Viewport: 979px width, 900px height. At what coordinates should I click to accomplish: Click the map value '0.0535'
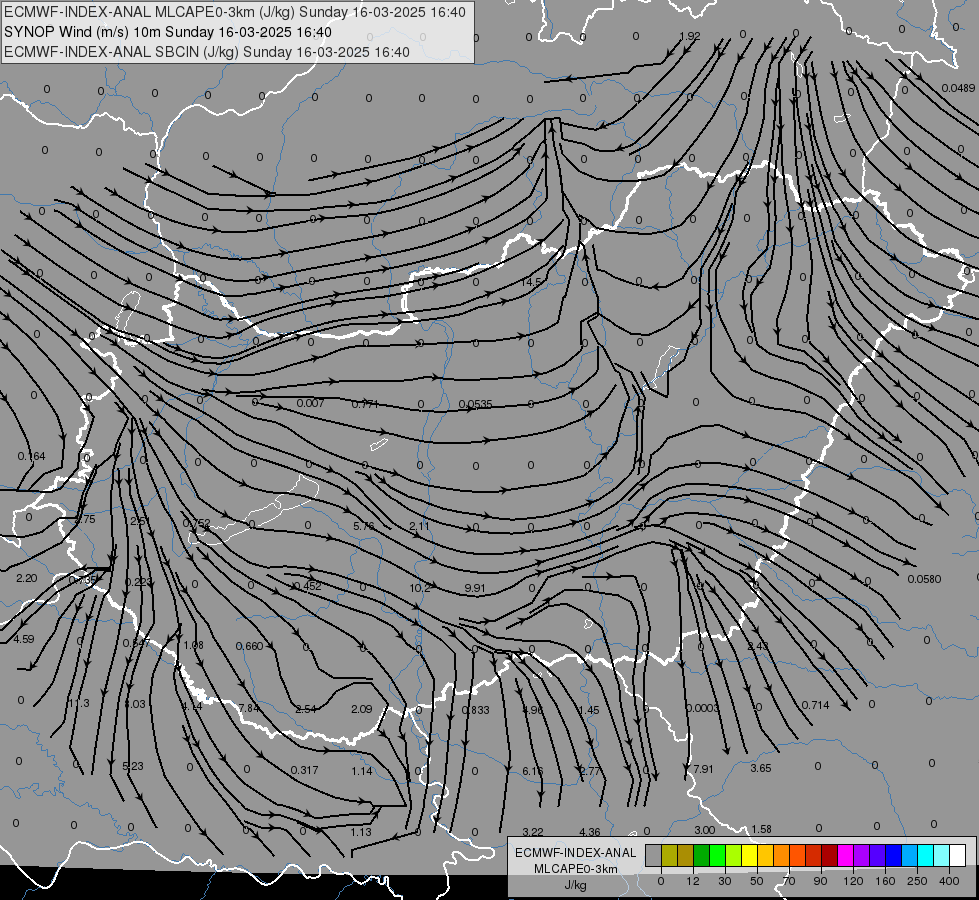(475, 404)
